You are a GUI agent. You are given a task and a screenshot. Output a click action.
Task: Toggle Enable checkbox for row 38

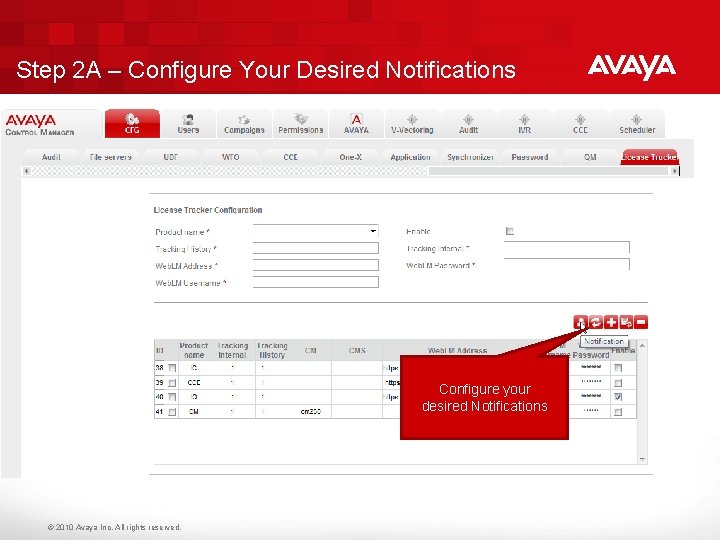(x=619, y=368)
